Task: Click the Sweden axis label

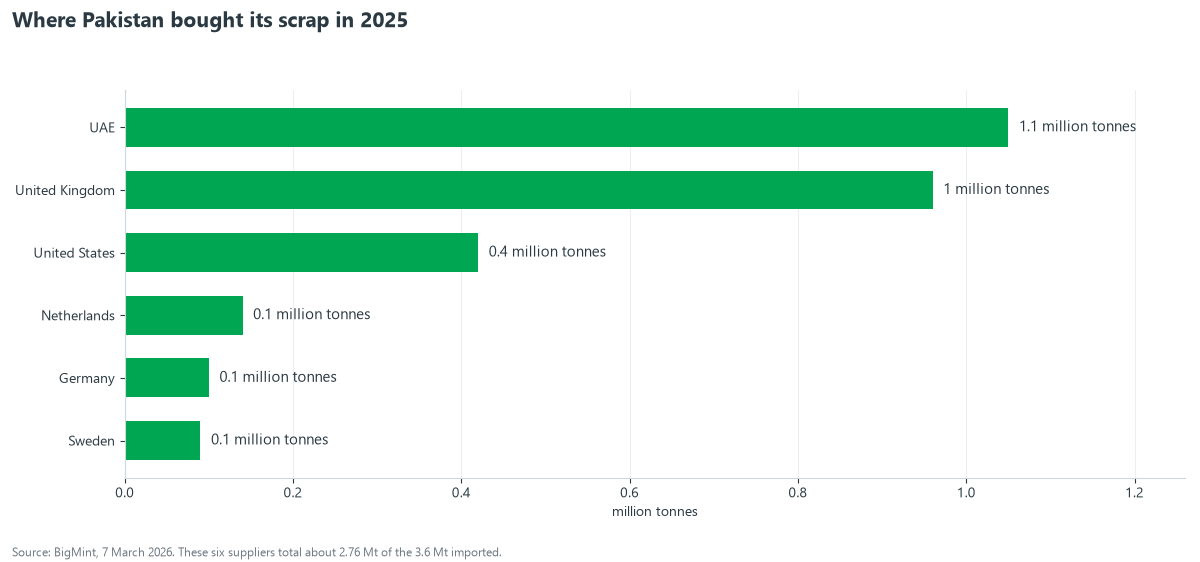Action: [x=92, y=441]
